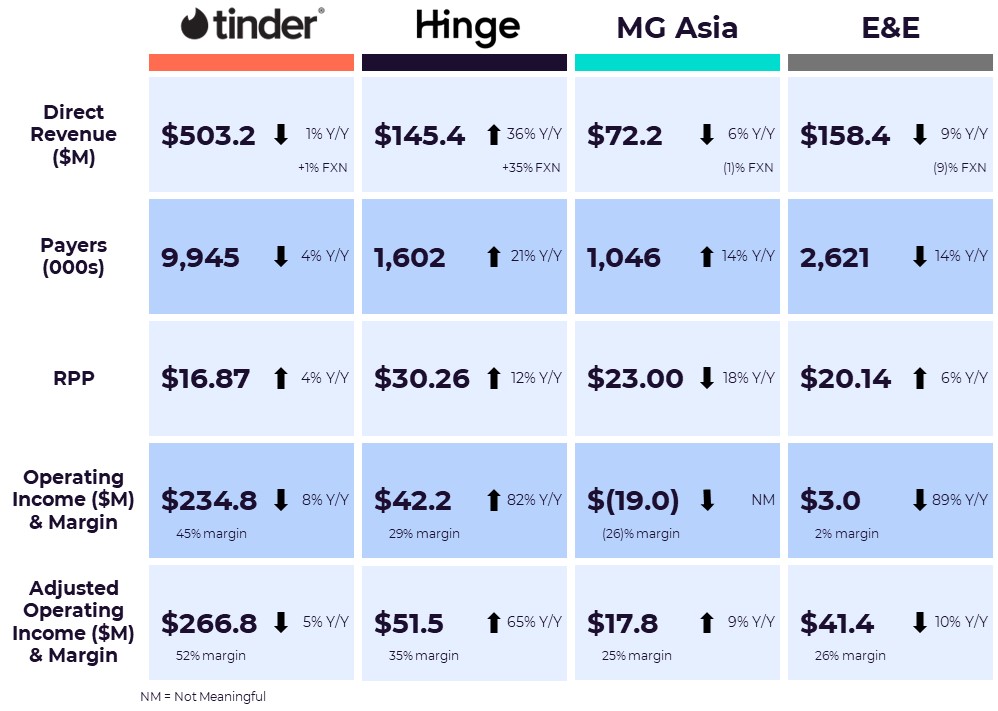Click the Hinge RPP $30.26 value
This screenshot has width=998, height=711.
point(421,378)
